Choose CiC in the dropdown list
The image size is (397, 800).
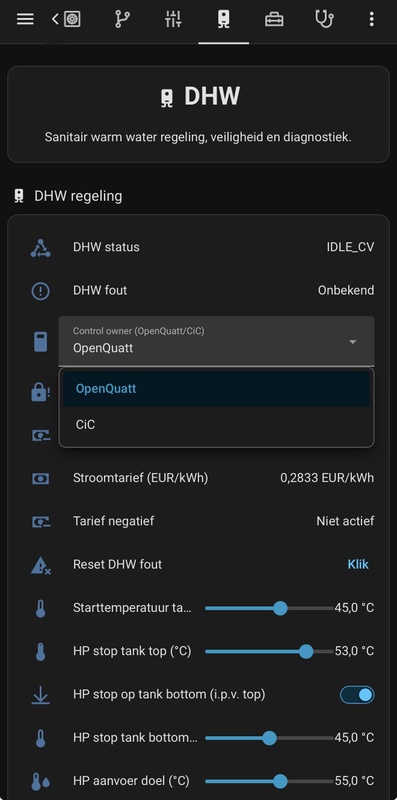pos(216,425)
